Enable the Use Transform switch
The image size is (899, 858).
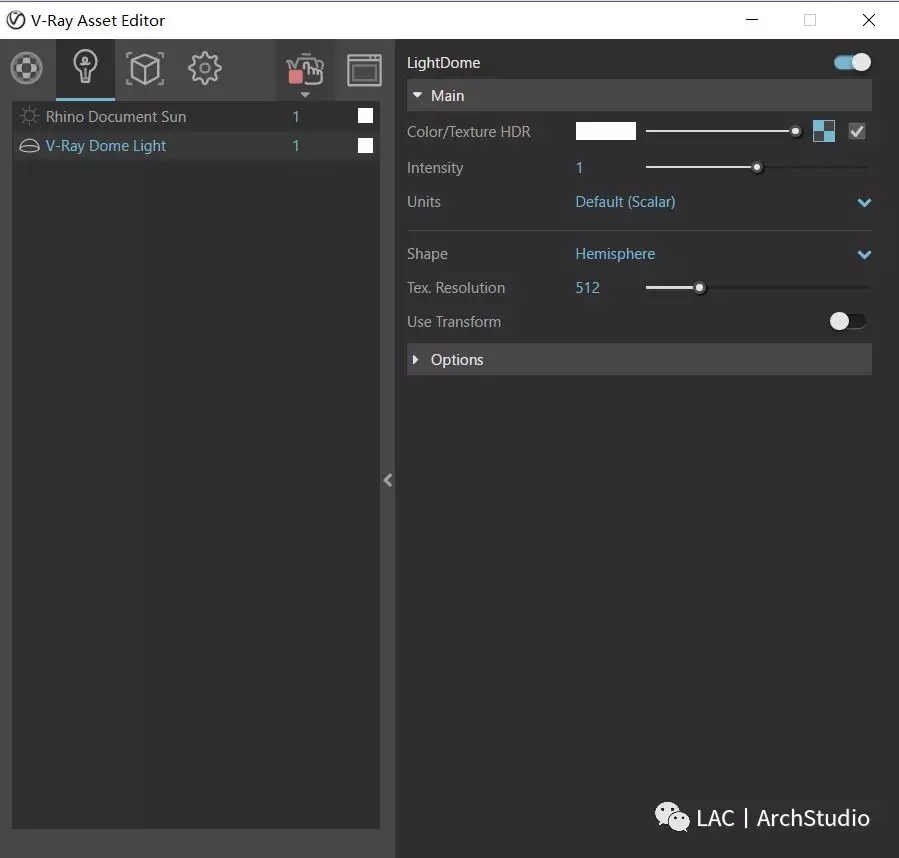point(847,321)
